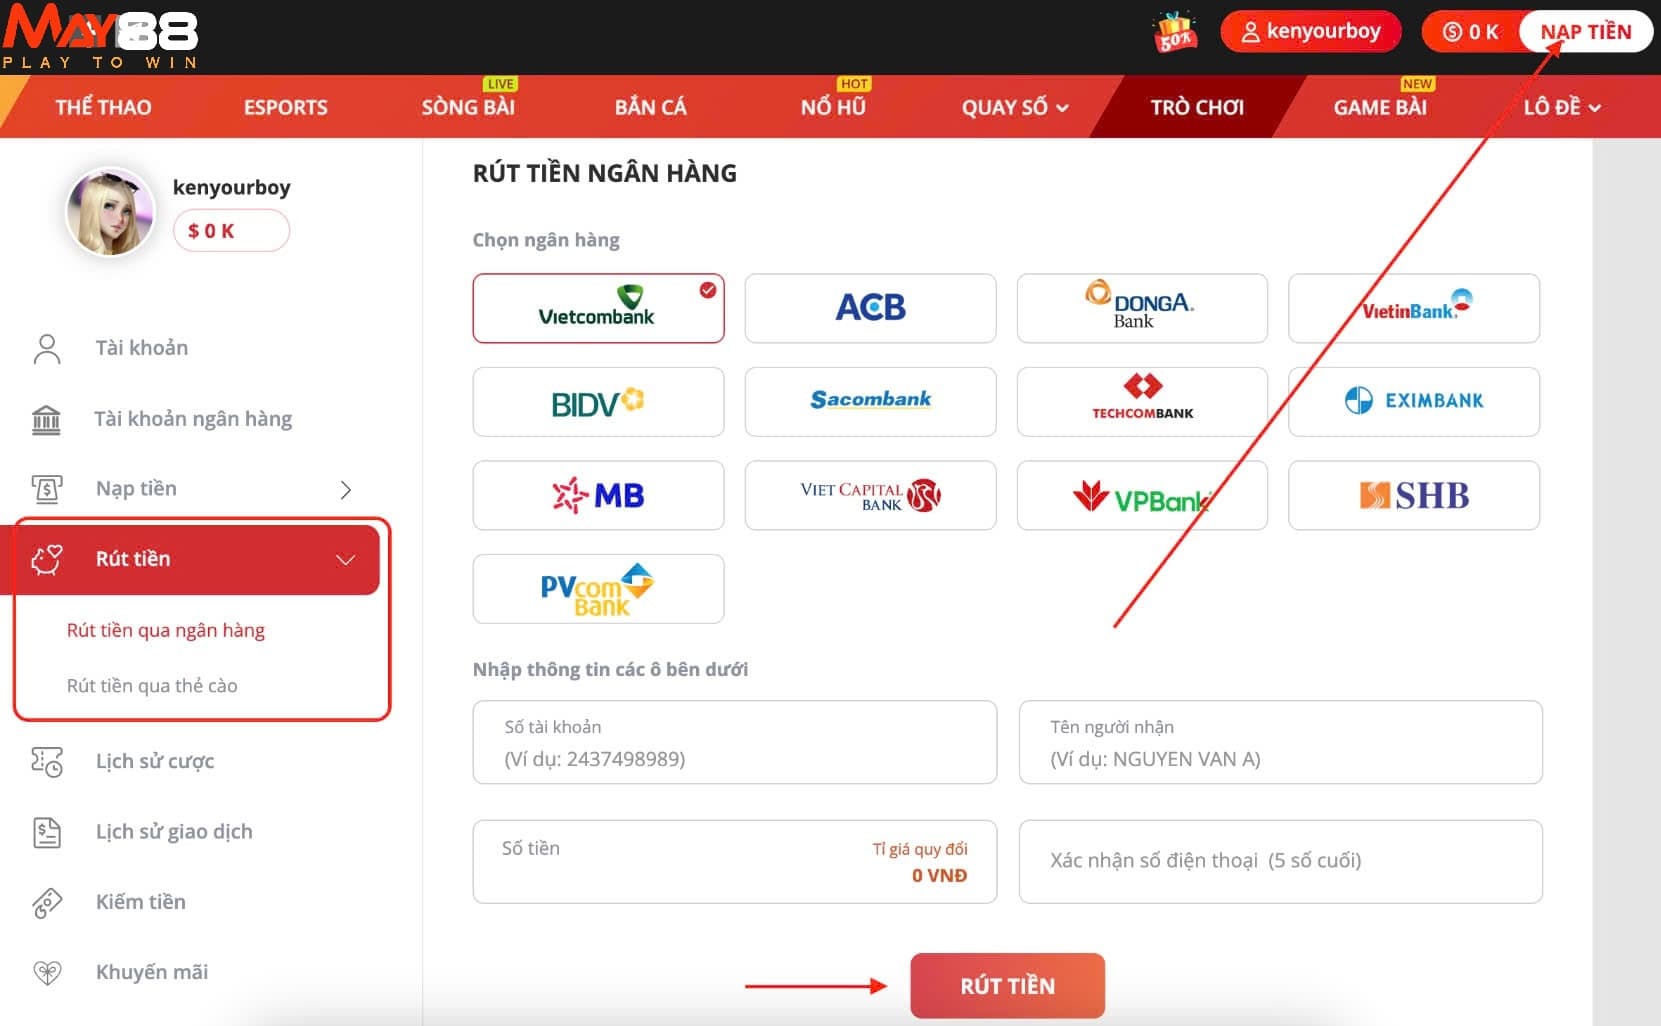This screenshot has width=1661, height=1026.
Task: Open NỔ HŨ hot tab
Action: coord(833,107)
